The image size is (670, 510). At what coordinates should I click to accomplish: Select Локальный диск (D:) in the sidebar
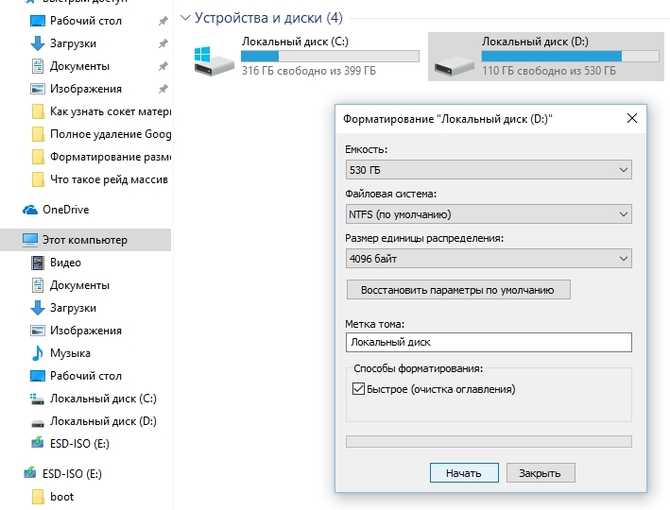94,421
